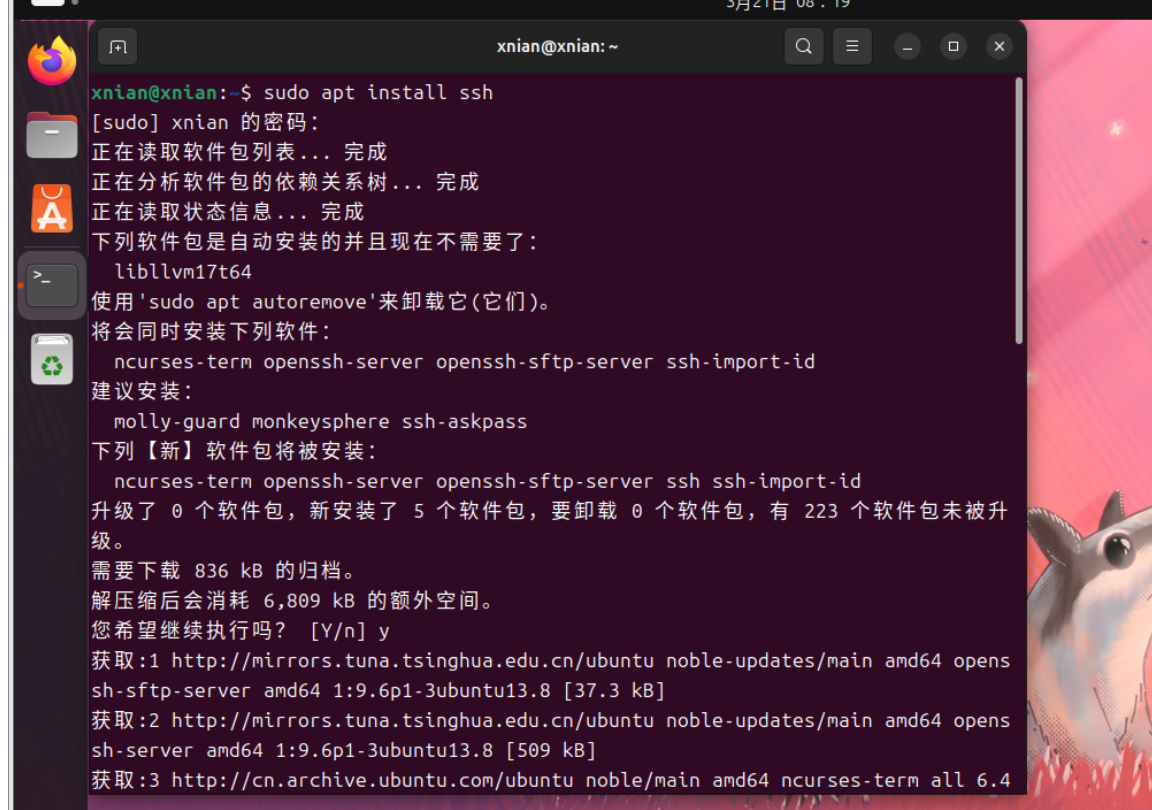Open a new terminal tab
The width and height of the screenshot is (1152, 810).
click(118, 46)
